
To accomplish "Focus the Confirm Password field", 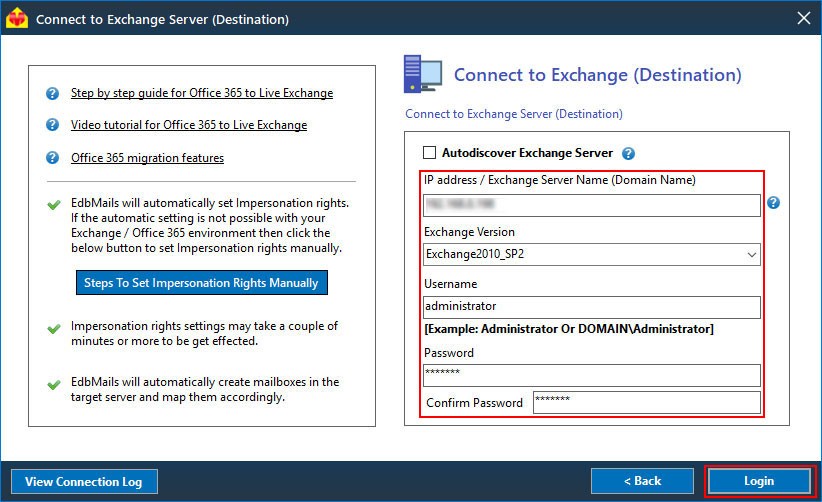I will coord(646,402).
